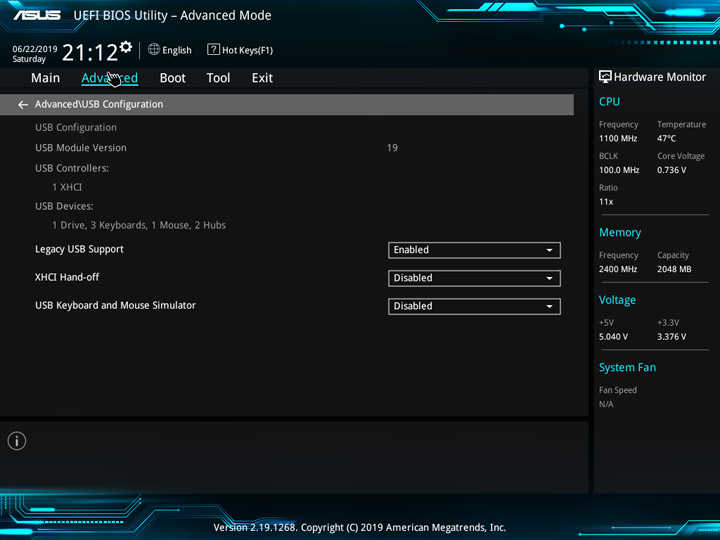Click the Hardware Monitor title
The image size is (720, 540).
click(660, 77)
